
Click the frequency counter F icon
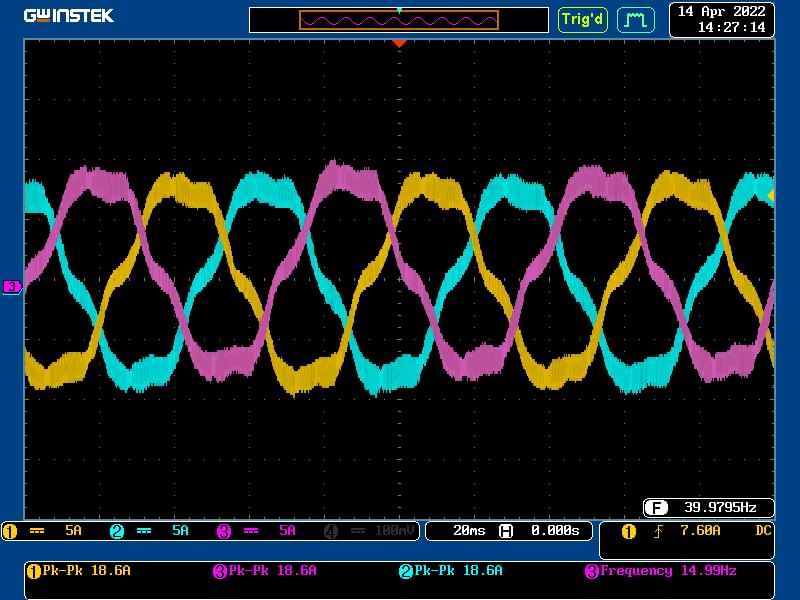[x=656, y=508]
